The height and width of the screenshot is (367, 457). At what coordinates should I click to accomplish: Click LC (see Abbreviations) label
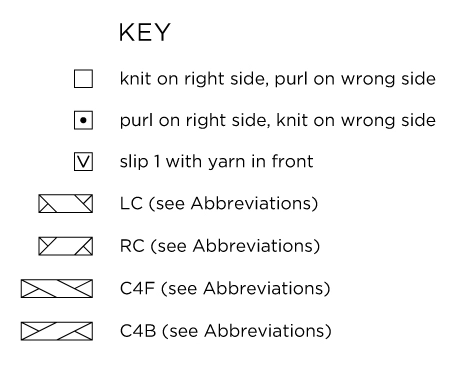click(x=219, y=204)
